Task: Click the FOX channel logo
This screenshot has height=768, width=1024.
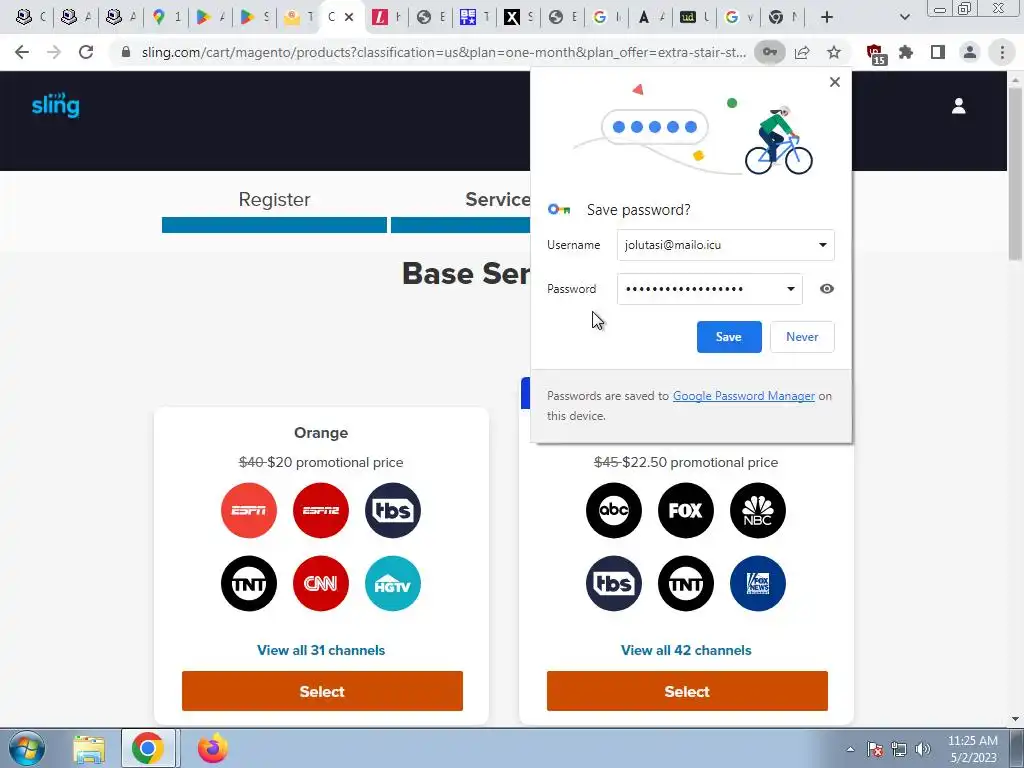Action: [686, 511]
